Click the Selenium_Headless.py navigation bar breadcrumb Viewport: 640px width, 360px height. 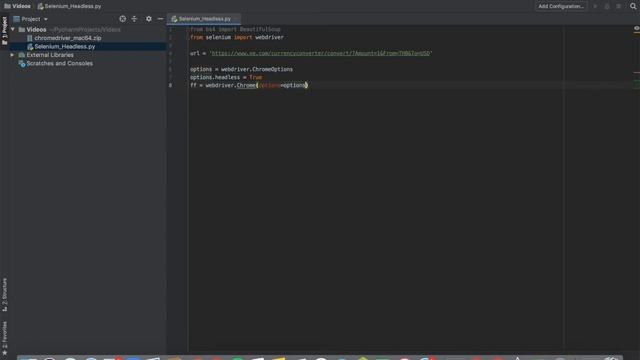(69, 6)
